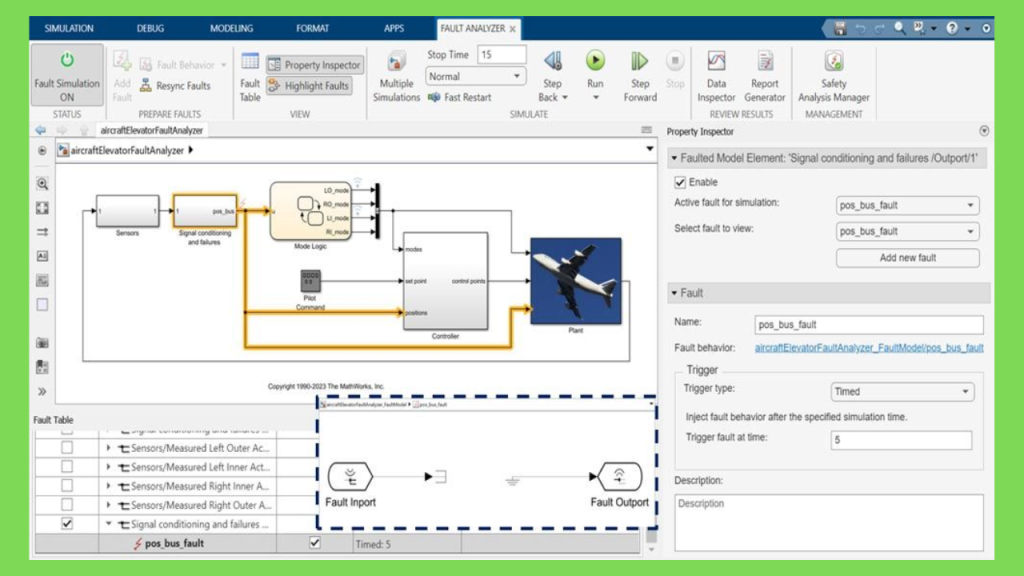Click the Stop Time input field
The width and height of the screenshot is (1024, 576).
pos(502,55)
